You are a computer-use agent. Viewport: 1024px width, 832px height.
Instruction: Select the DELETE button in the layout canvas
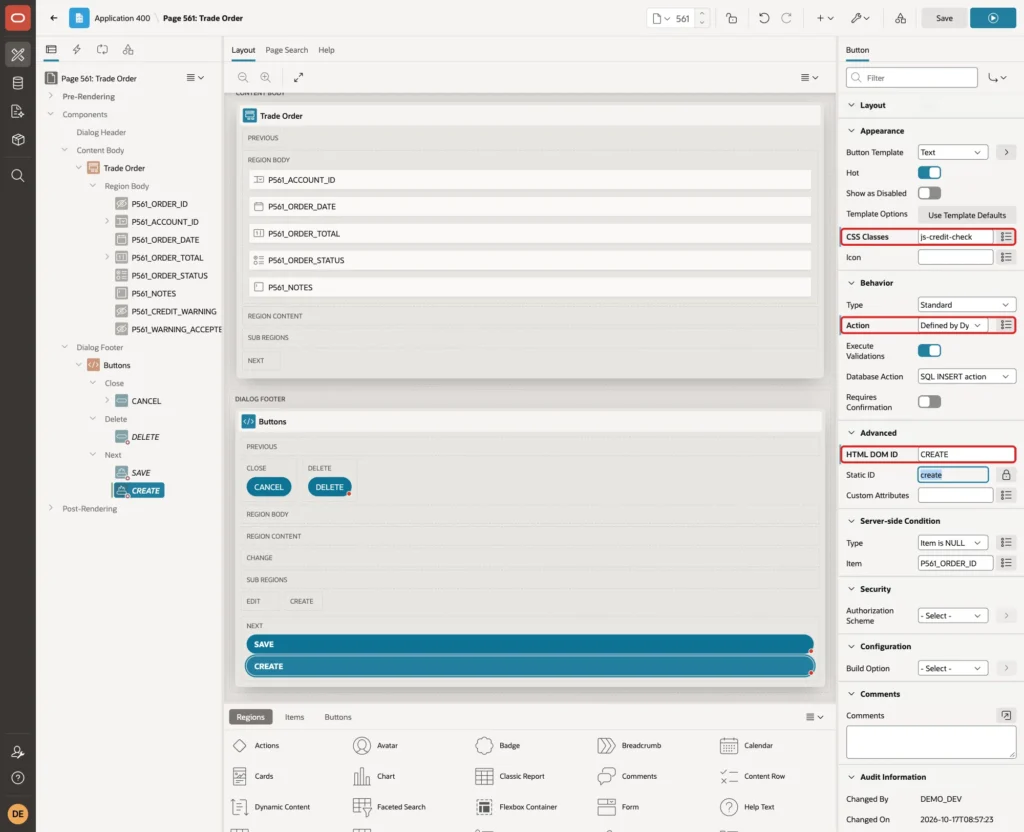pos(329,487)
